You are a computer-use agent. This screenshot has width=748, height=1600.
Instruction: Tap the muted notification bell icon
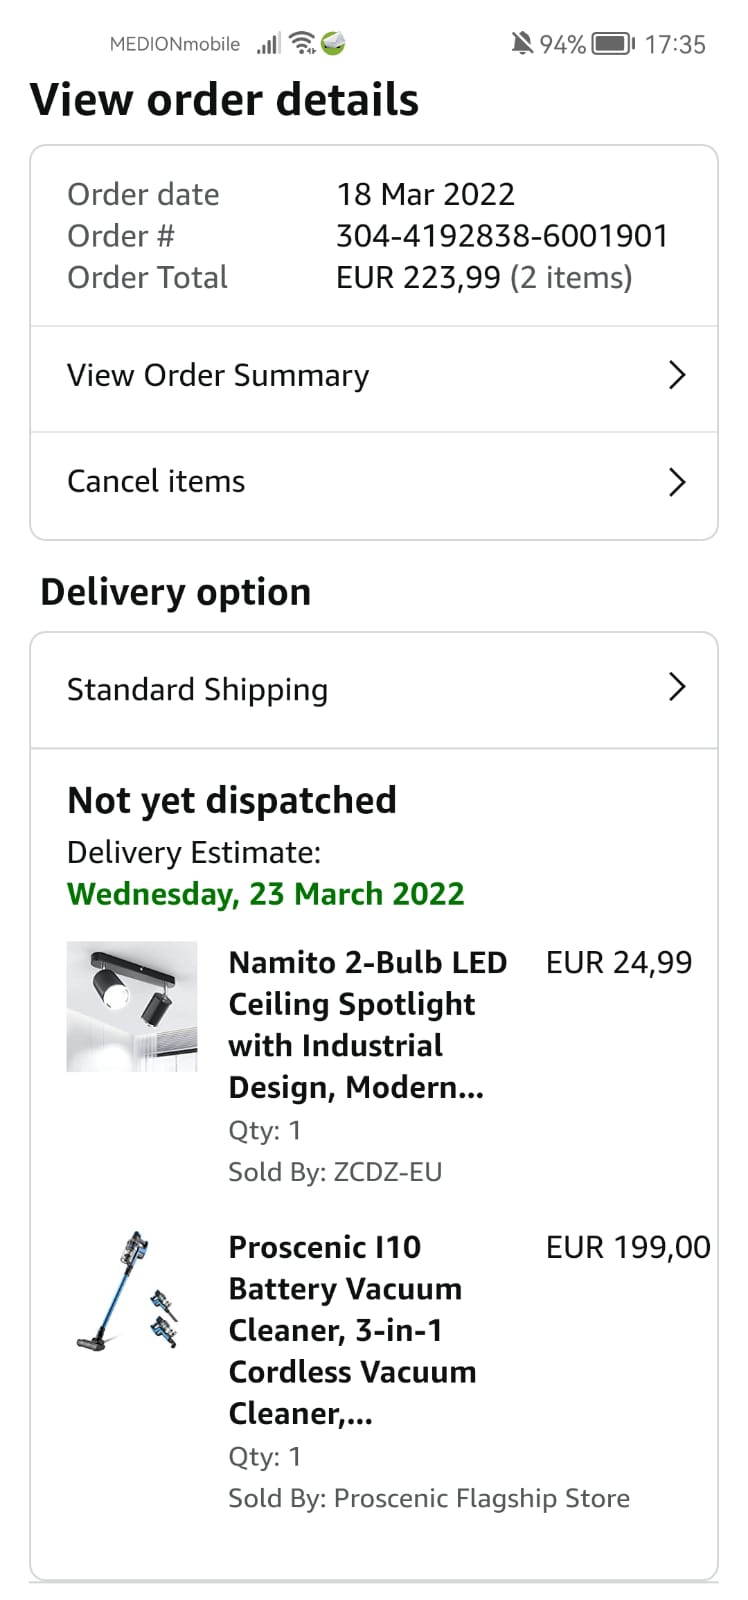[522, 43]
